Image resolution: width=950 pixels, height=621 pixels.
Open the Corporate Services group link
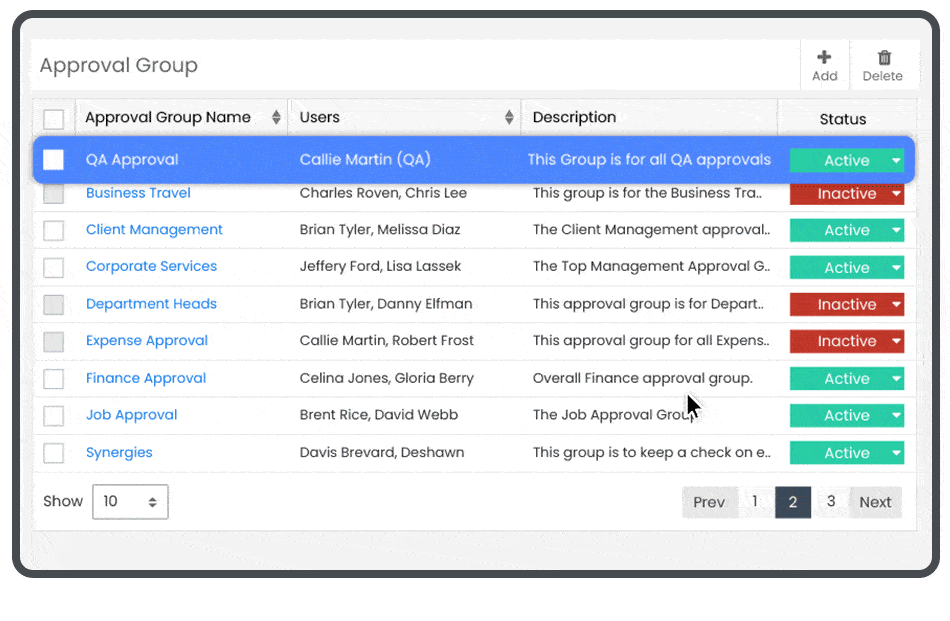point(151,267)
